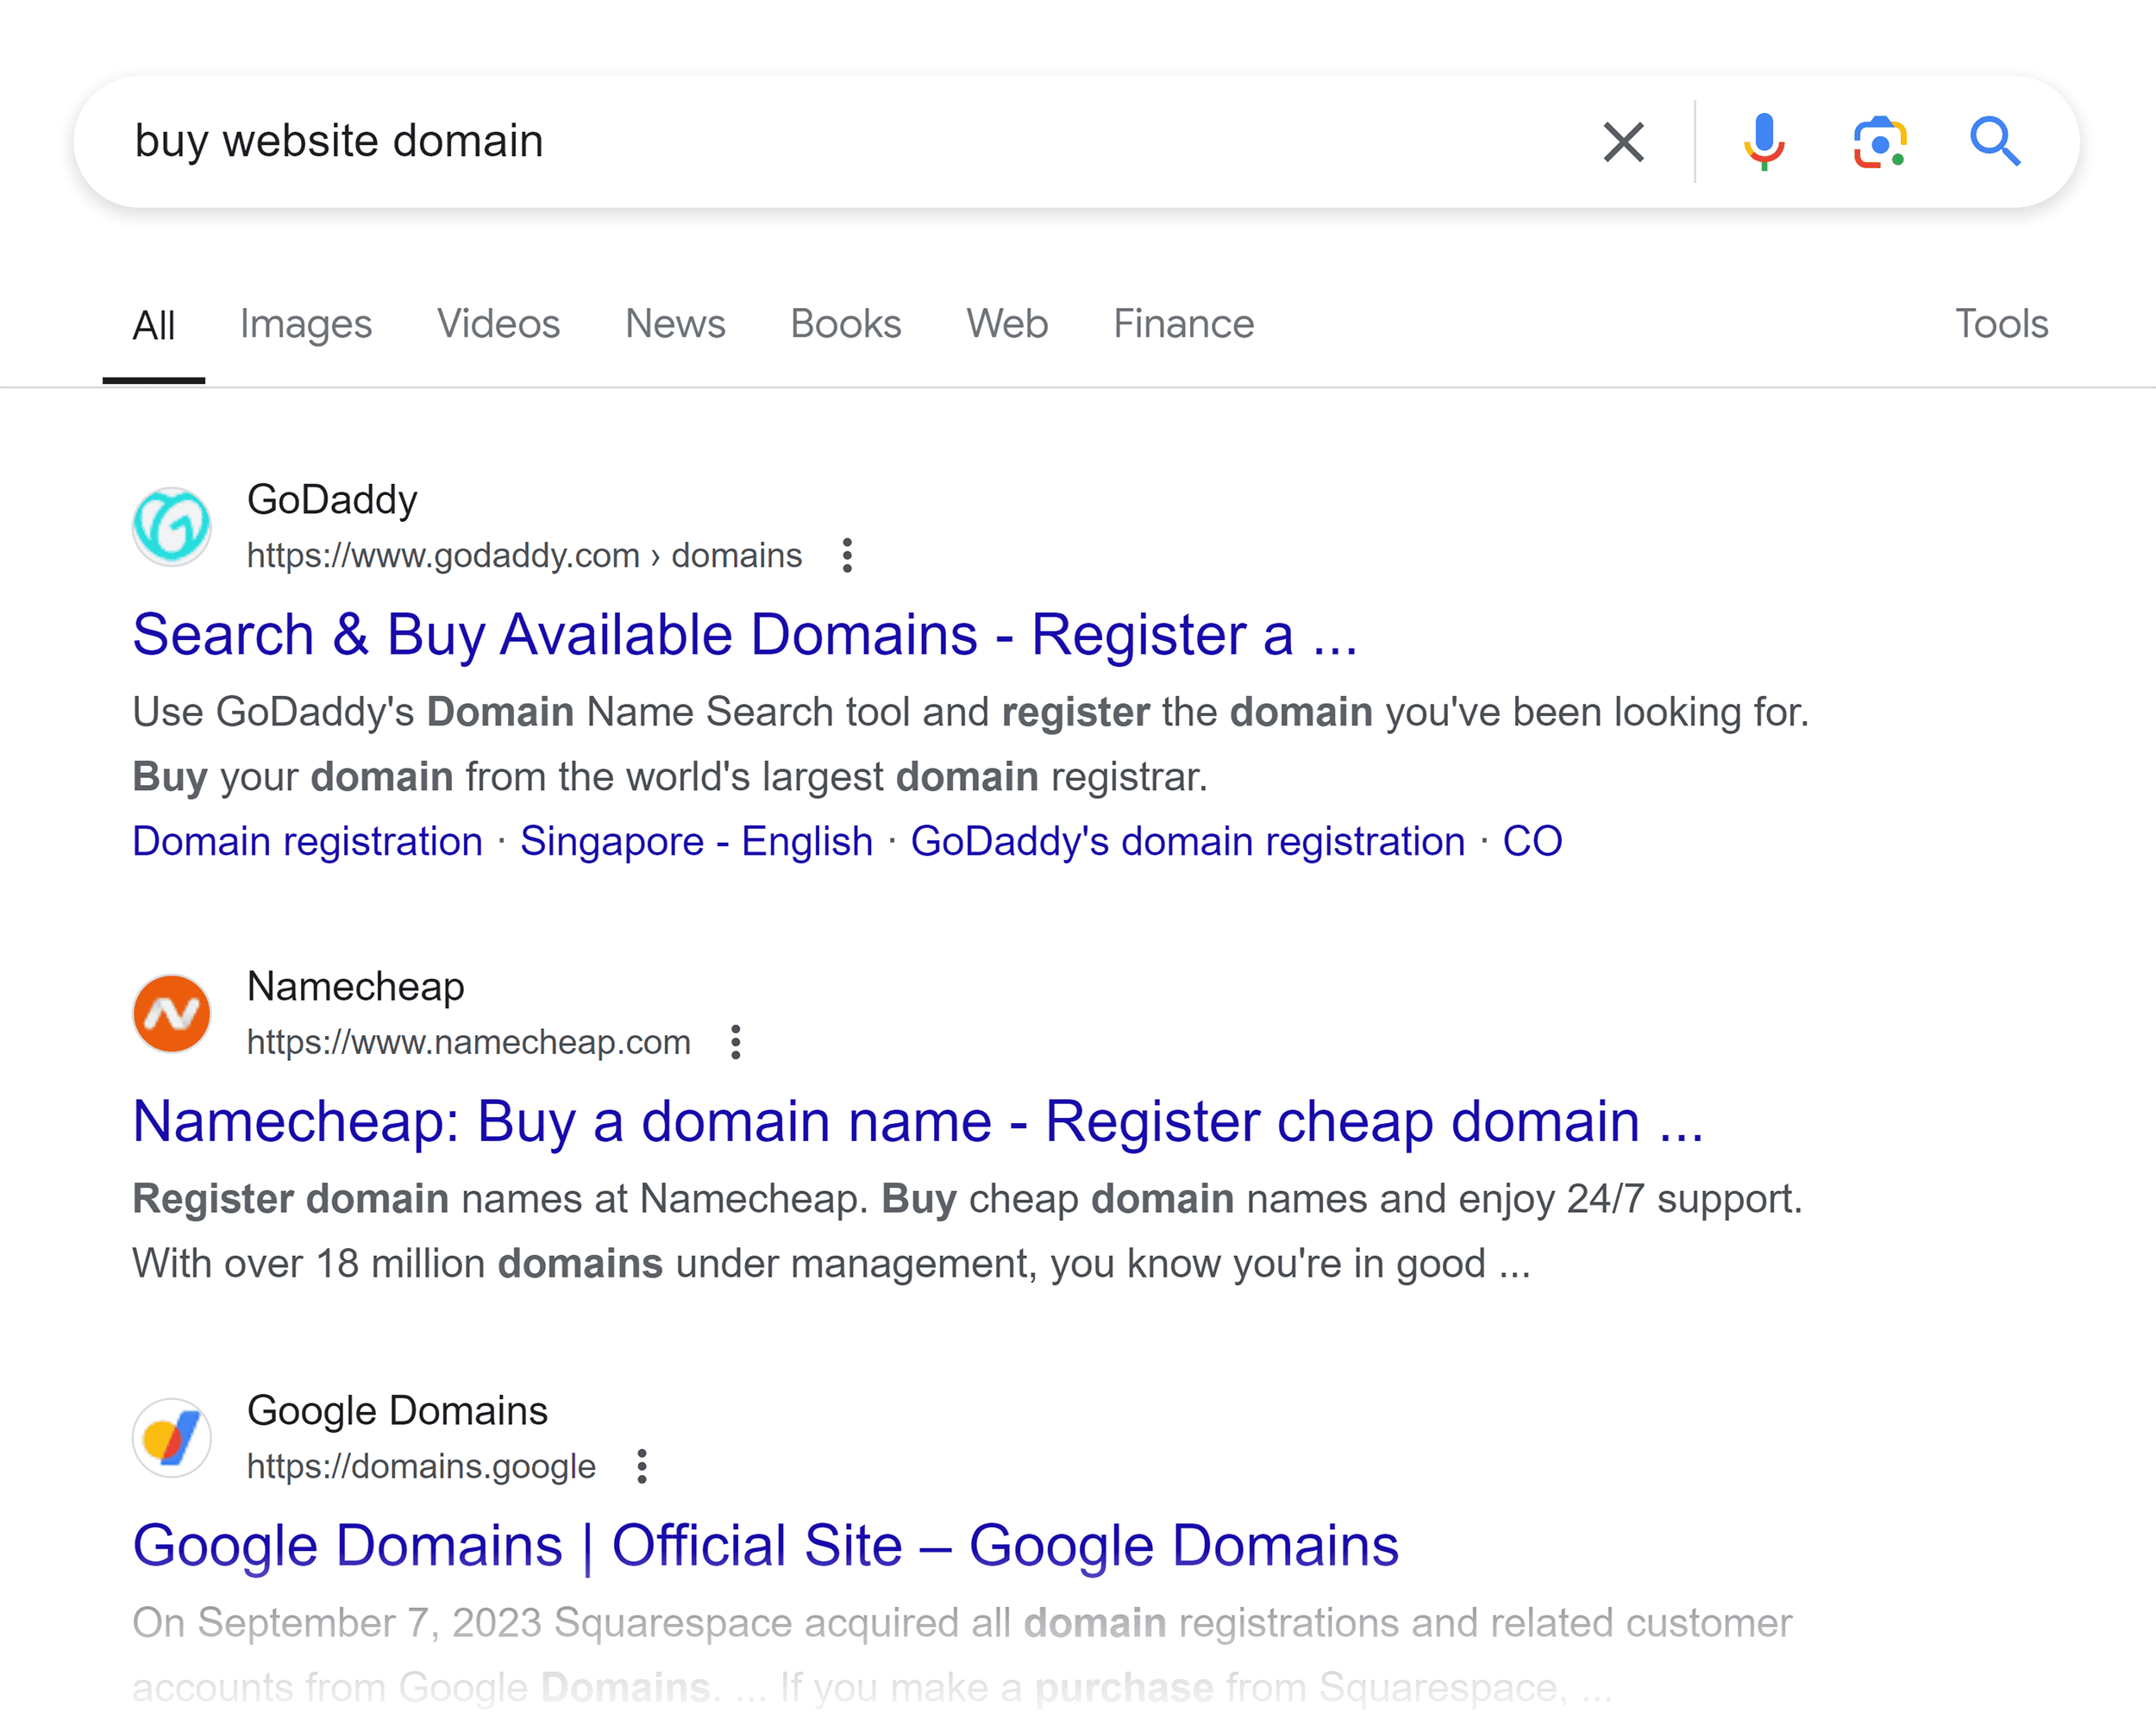Switch to the News tab

(x=675, y=324)
